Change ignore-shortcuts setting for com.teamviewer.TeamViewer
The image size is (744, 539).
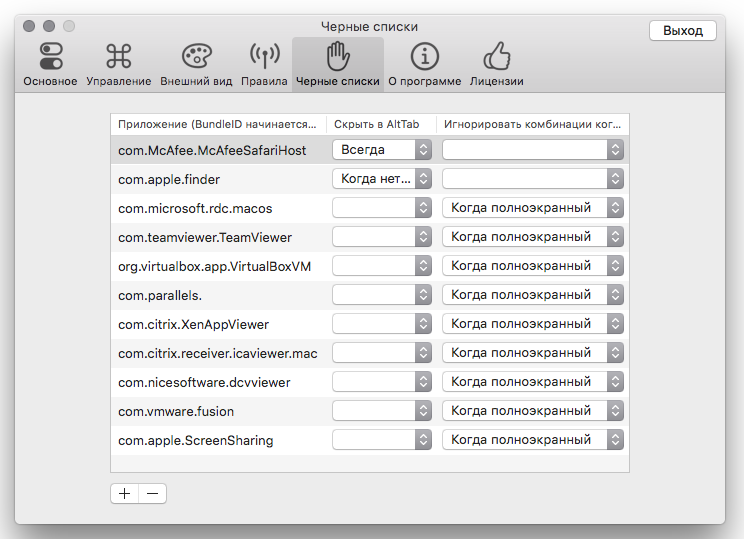pos(533,237)
